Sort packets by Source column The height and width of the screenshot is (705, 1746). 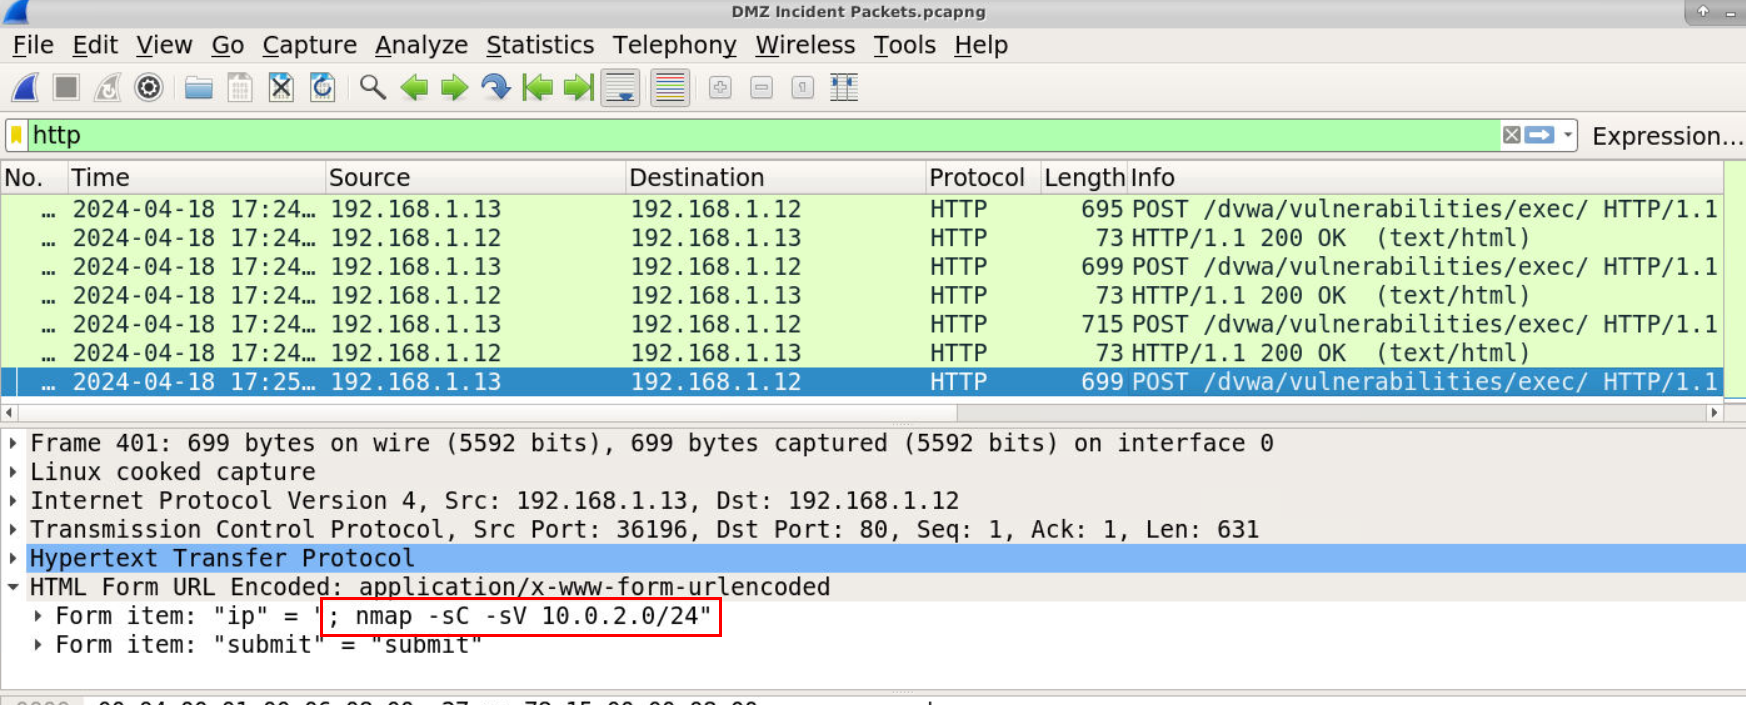click(476, 178)
